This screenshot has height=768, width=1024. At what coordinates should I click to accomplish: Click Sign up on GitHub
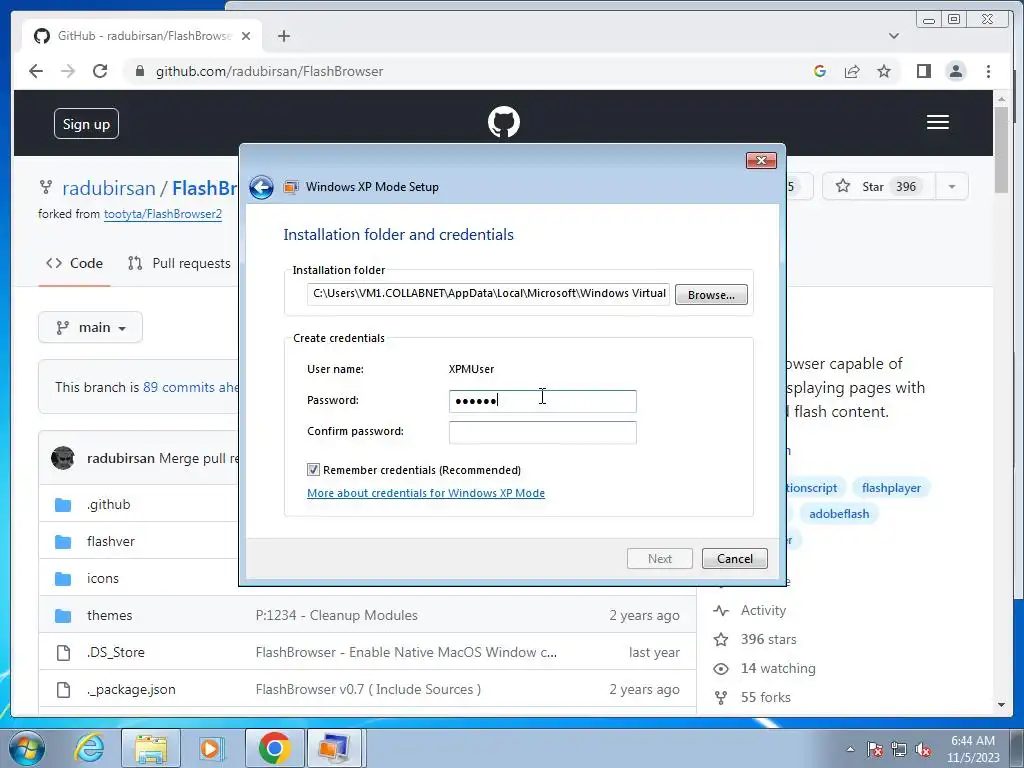(86, 124)
